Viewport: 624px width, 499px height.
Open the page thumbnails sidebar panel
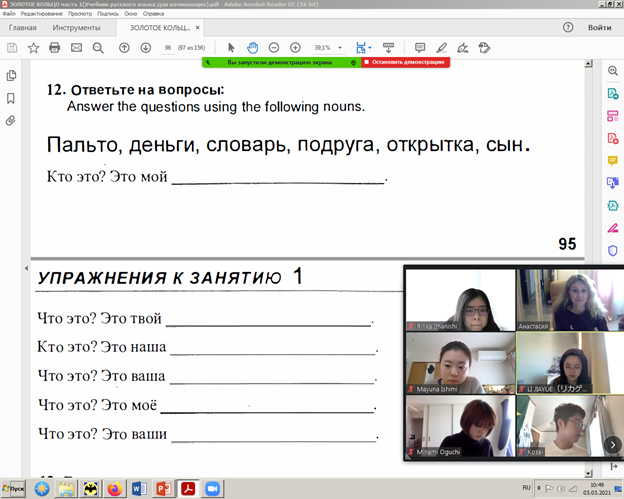[11, 76]
